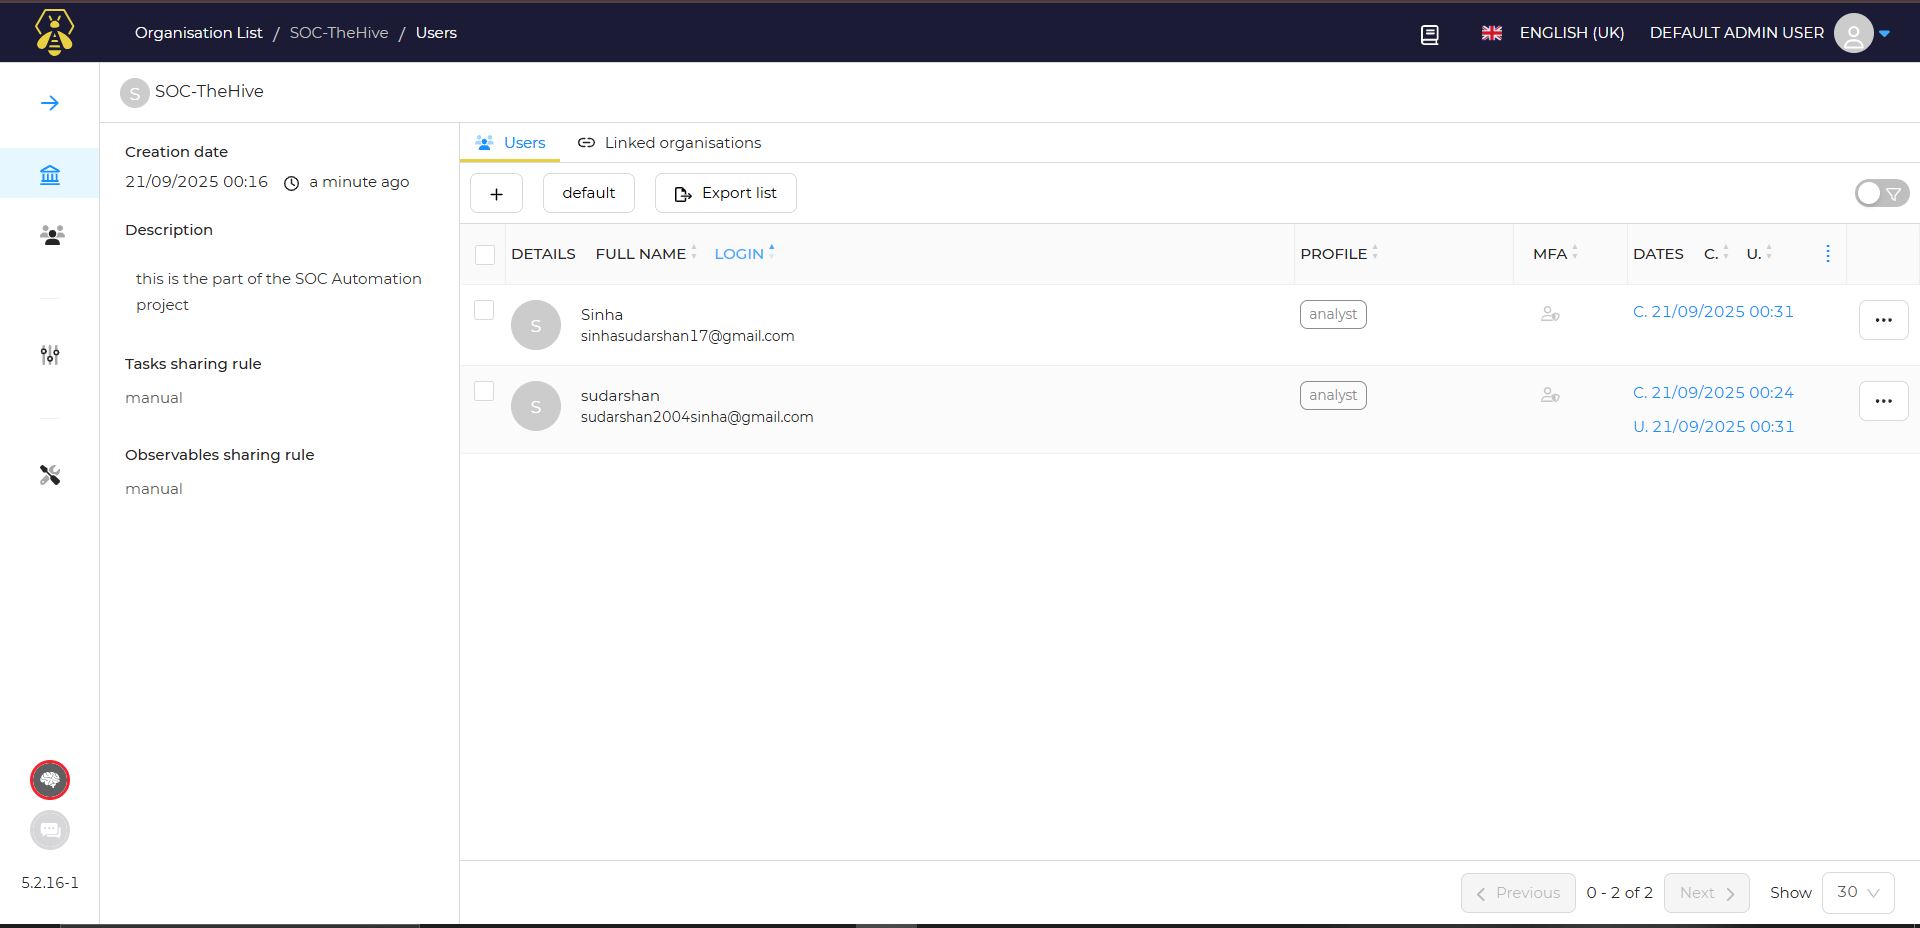
Task: Open sidebar sliders settings icon
Action: point(50,355)
